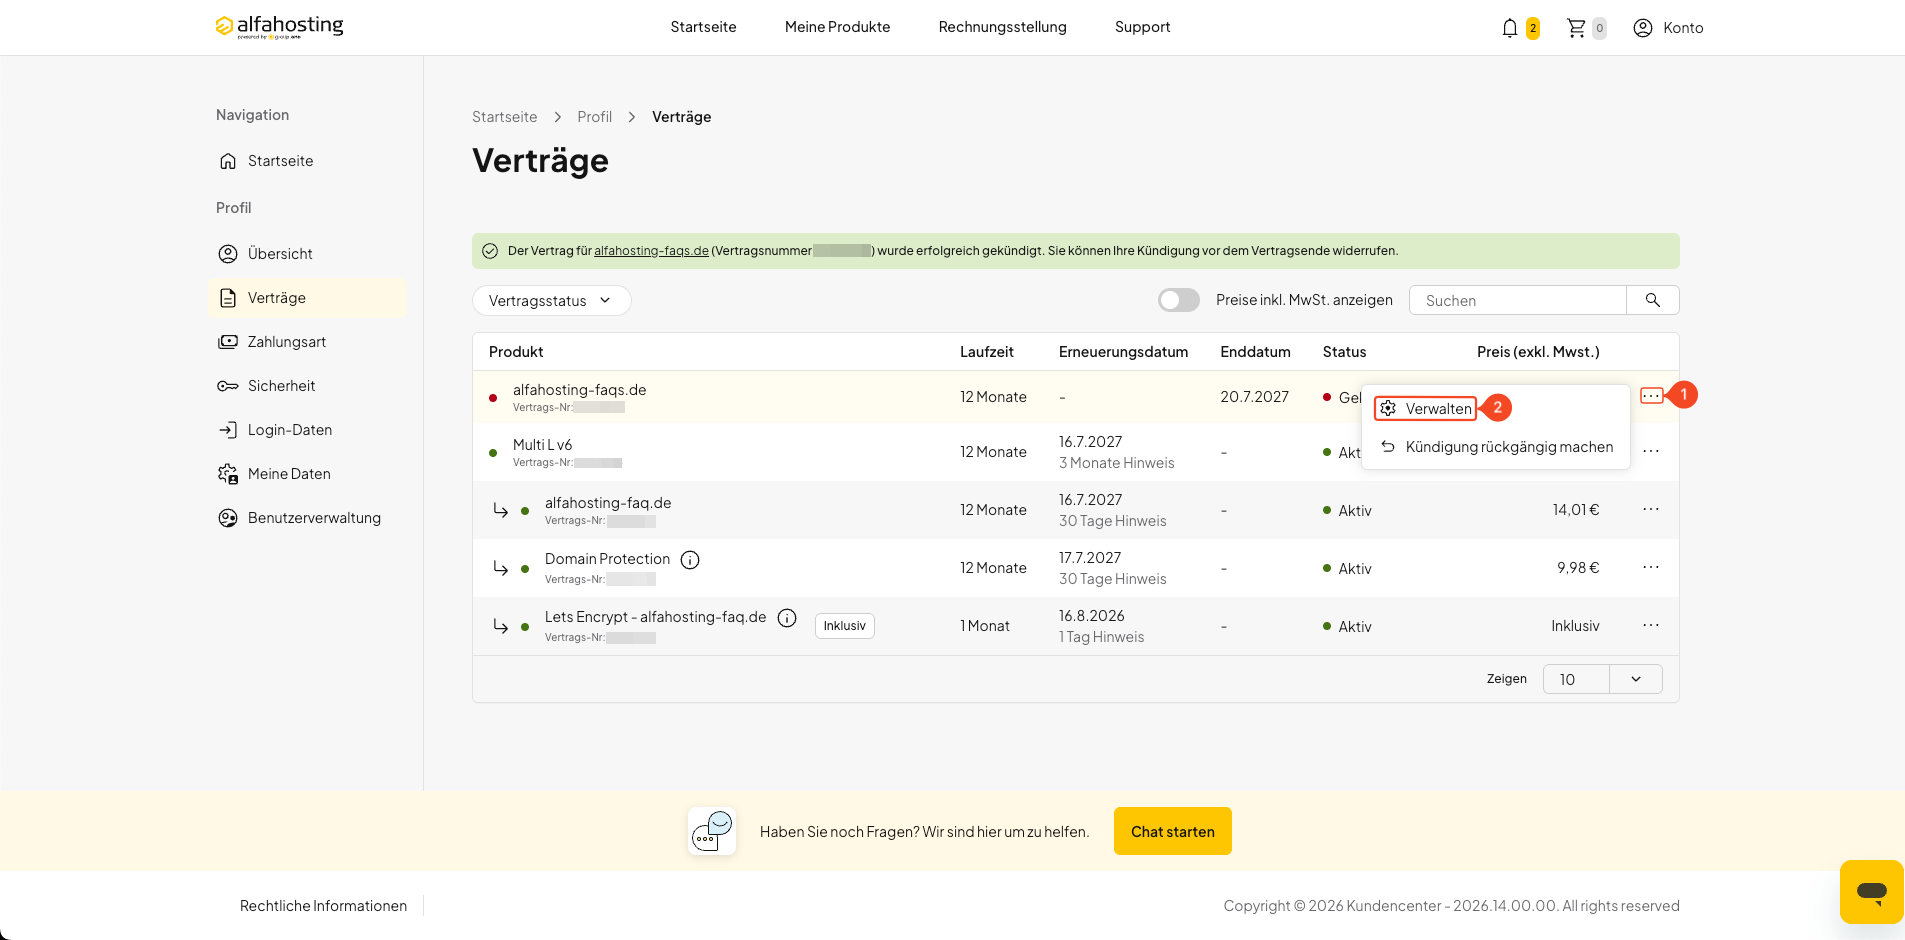This screenshot has height=940, width=1905.
Task: Open the notifications bell icon
Action: [1509, 28]
